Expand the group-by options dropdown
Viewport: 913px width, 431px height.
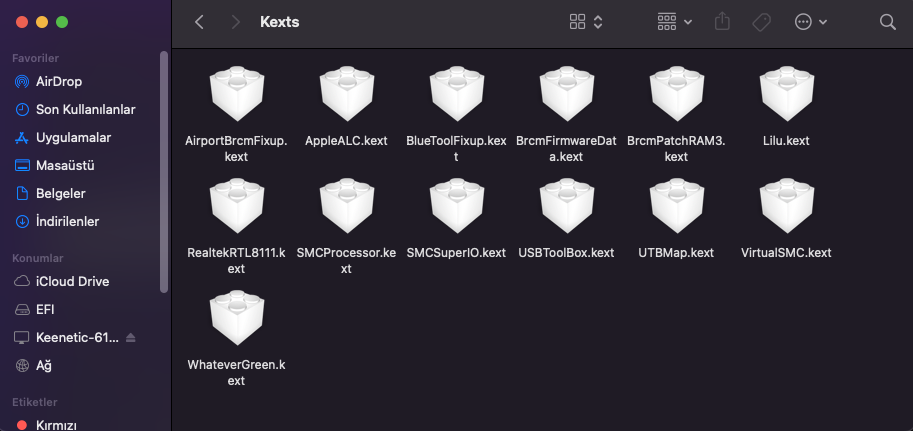(x=674, y=22)
